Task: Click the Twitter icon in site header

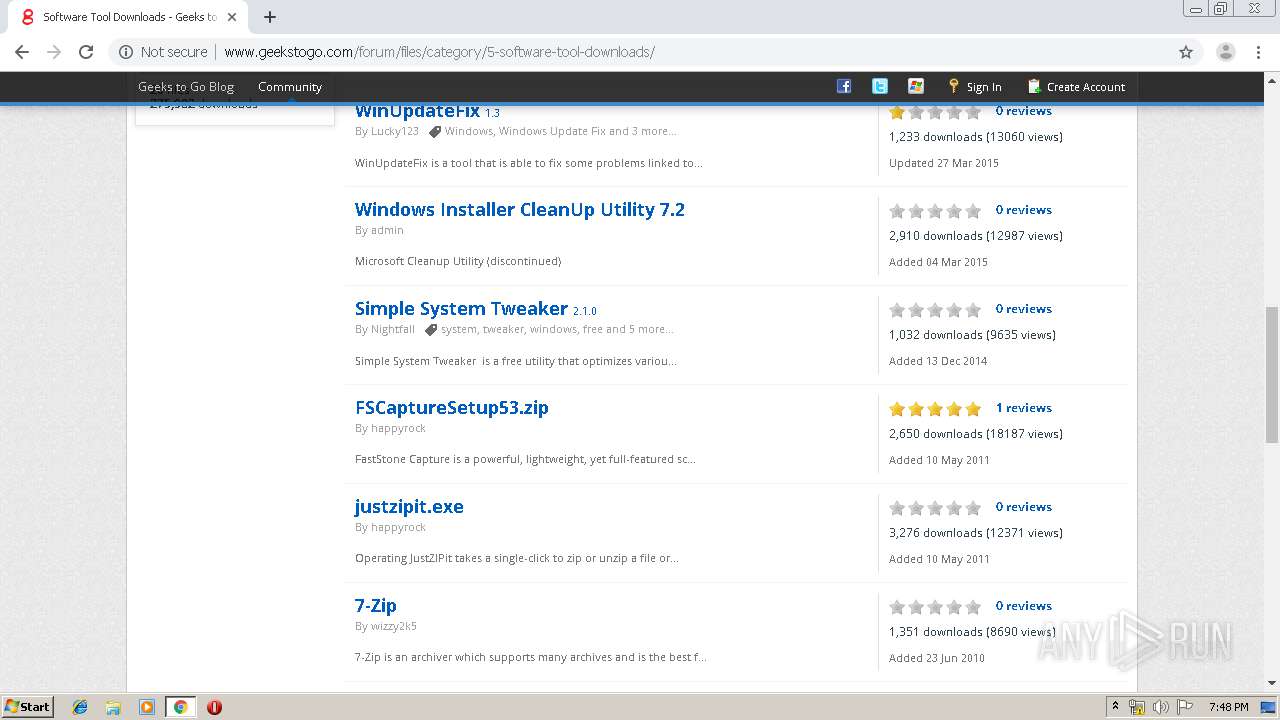Action: pyautogui.click(x=880, y=86)
